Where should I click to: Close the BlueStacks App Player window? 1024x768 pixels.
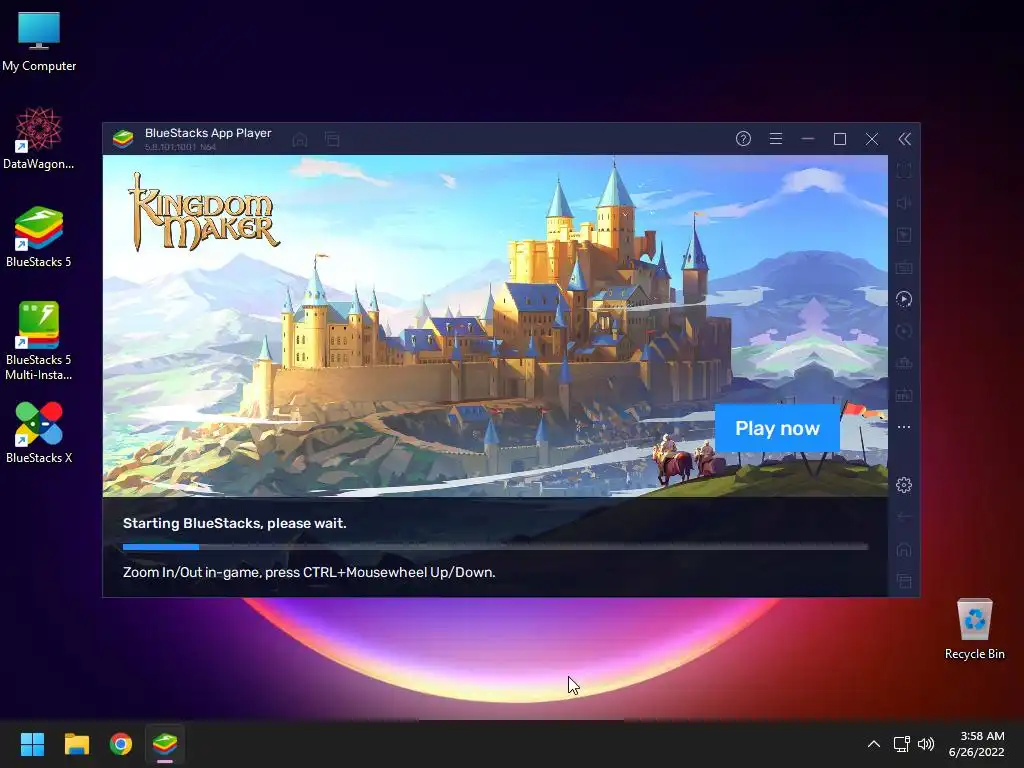tap(872, 138)
